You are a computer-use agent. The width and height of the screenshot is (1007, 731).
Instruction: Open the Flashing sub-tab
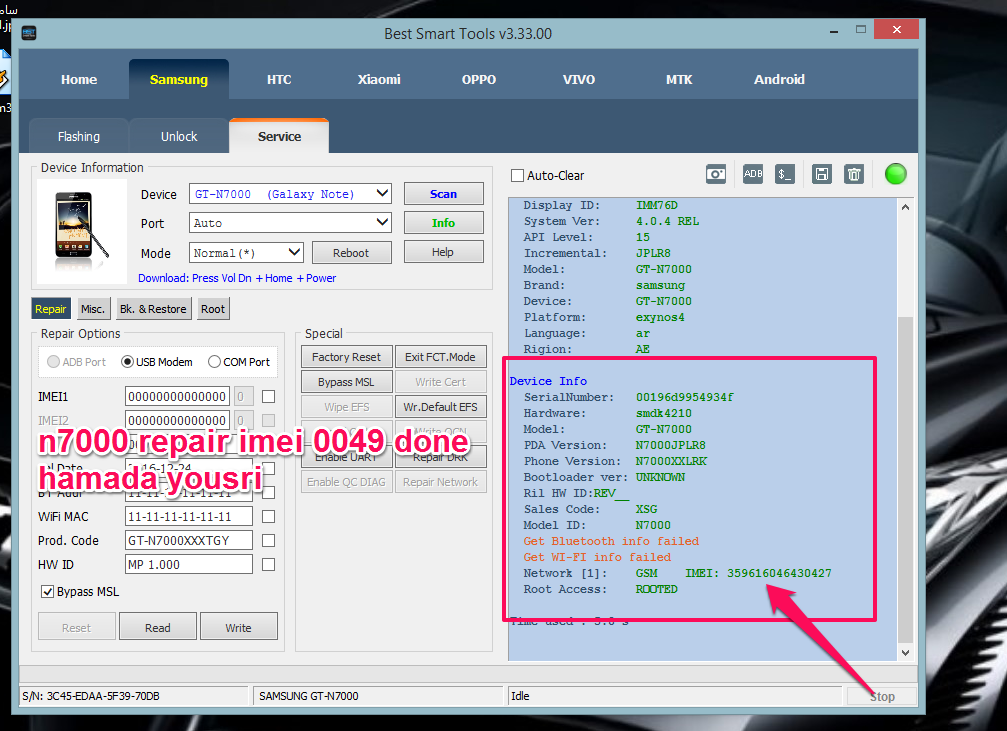point(79,136)
